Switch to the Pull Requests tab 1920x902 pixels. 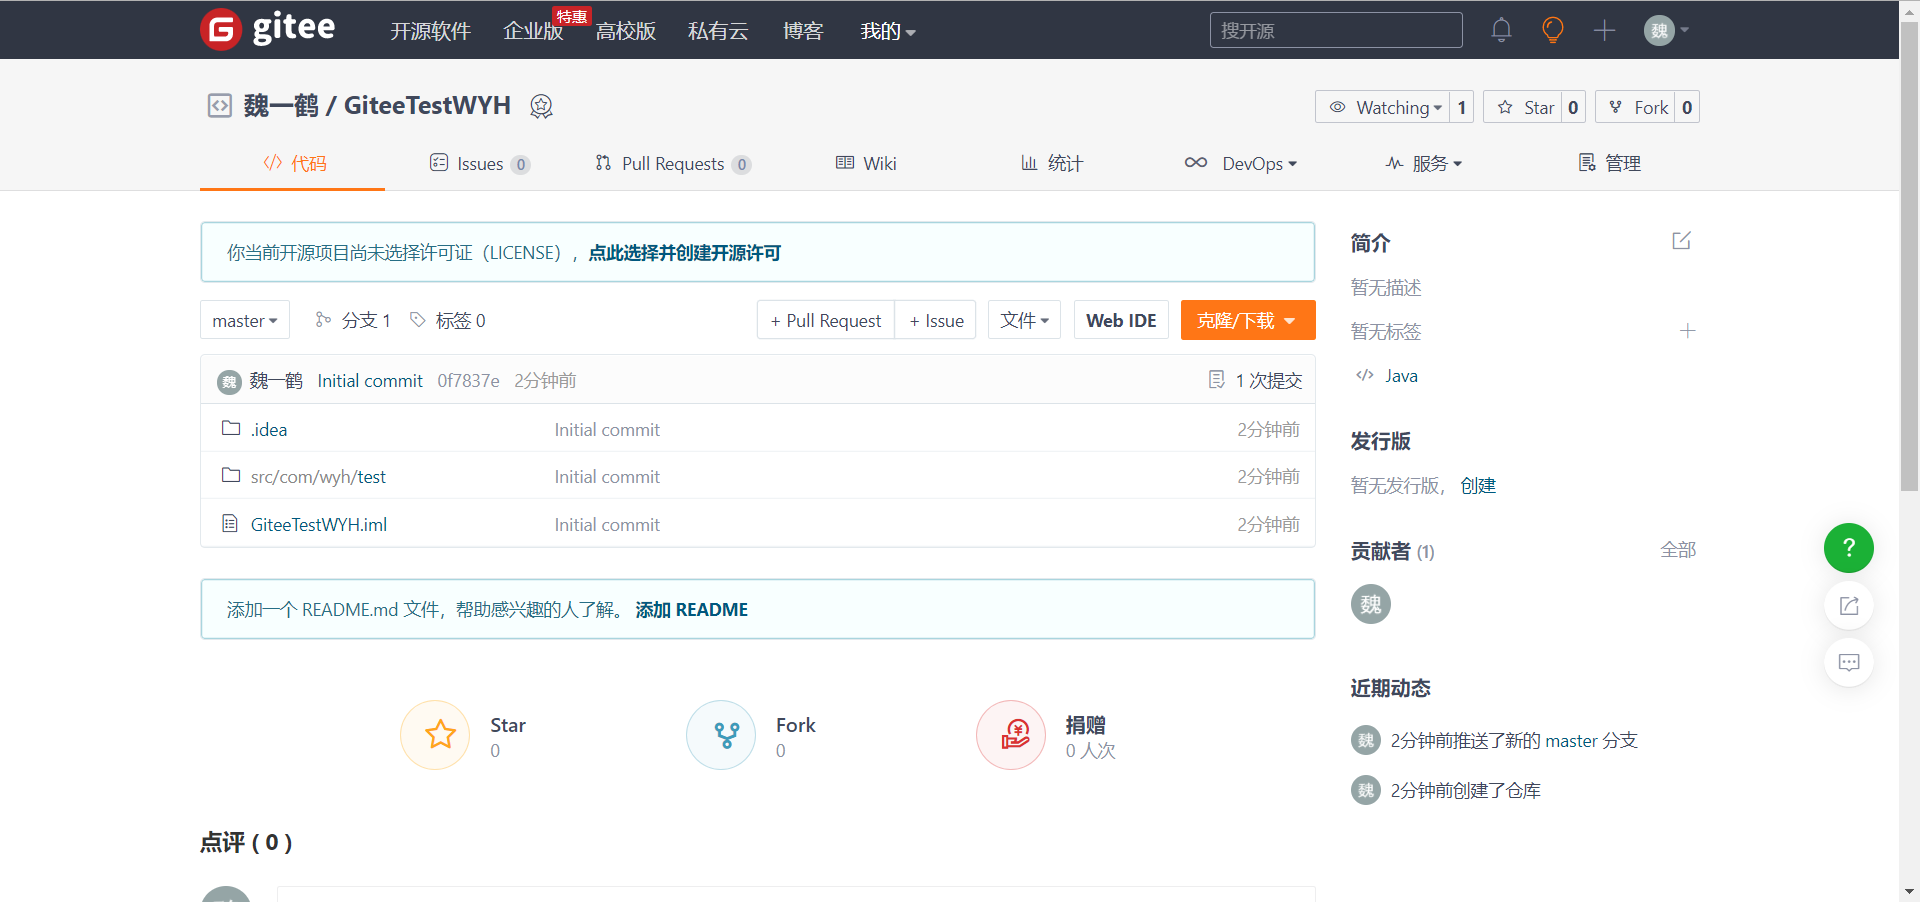[x=673, y=163]
